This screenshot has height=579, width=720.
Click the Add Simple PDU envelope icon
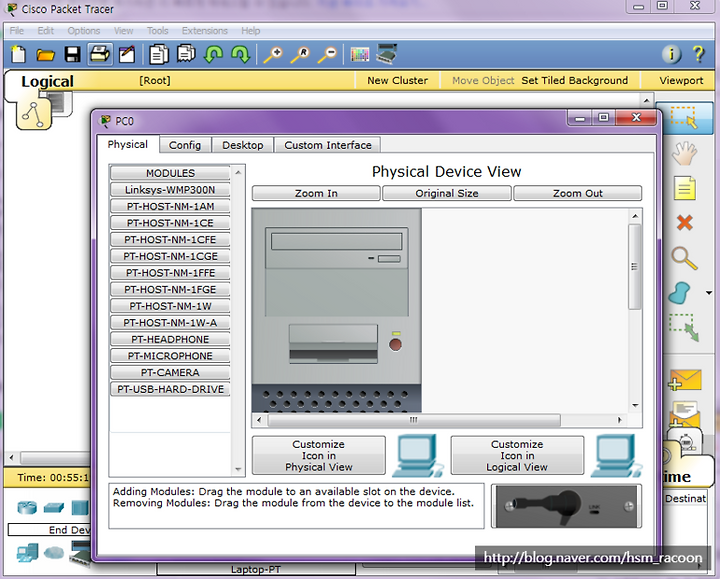tap(685, 380)
